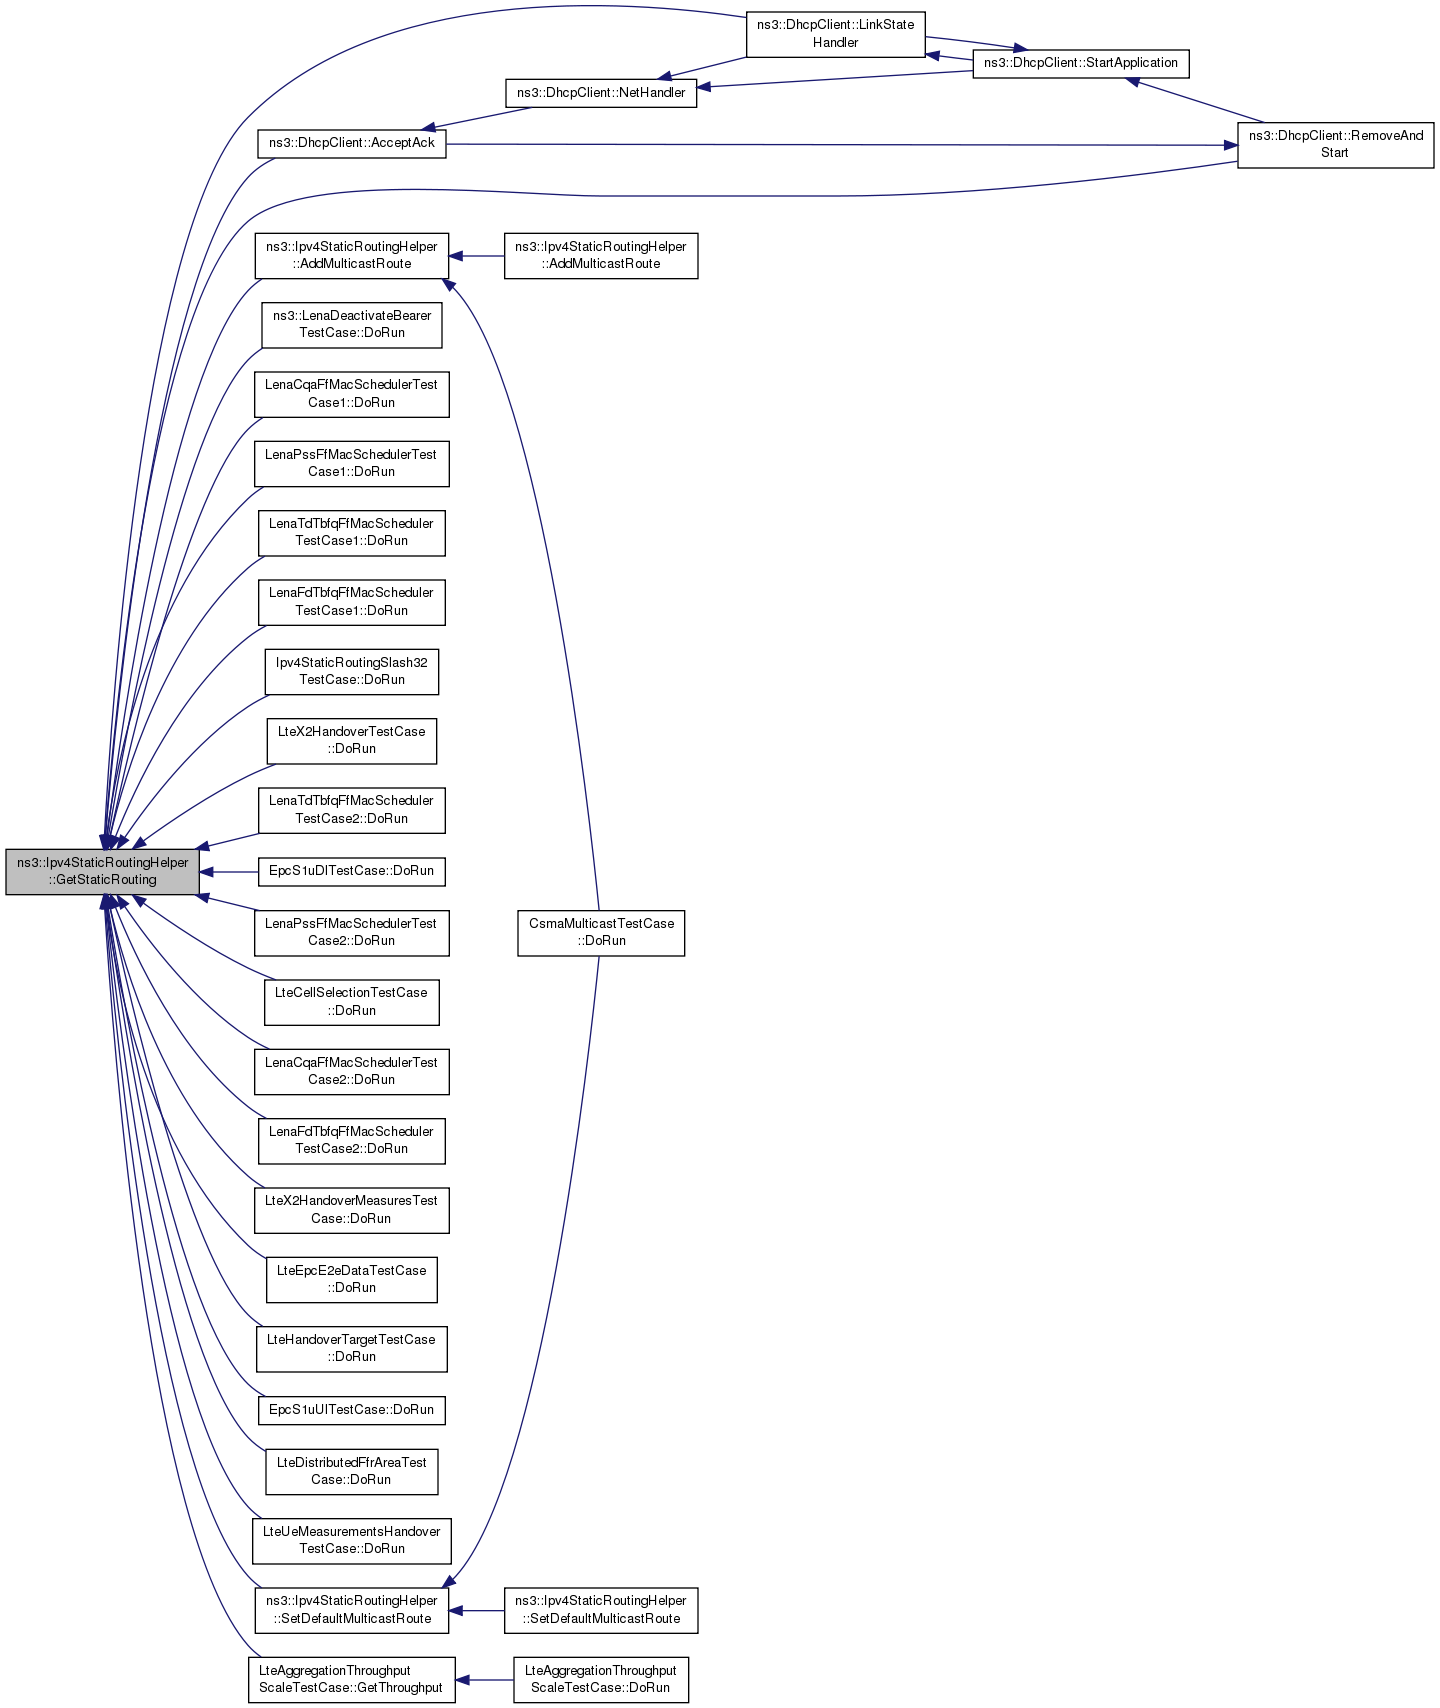Open the Ipv4StaticRoutingSlash32TestCase::DoRun node

351,671
